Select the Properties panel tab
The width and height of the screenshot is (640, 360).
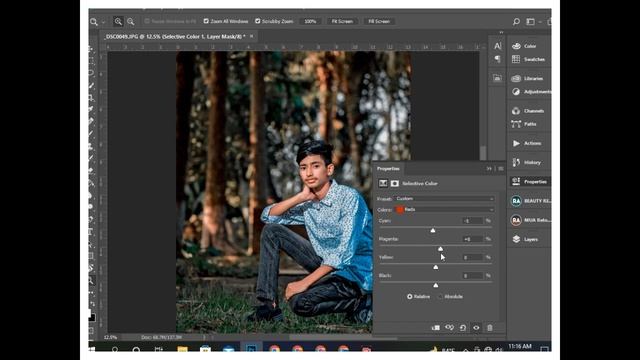click(388, 169)
